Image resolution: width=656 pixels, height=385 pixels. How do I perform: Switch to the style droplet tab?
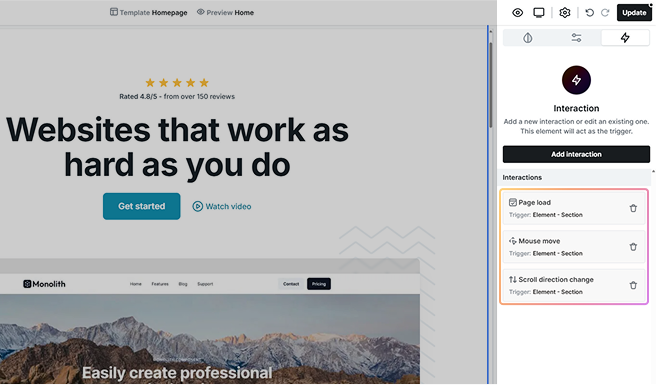tap(528, 38)
